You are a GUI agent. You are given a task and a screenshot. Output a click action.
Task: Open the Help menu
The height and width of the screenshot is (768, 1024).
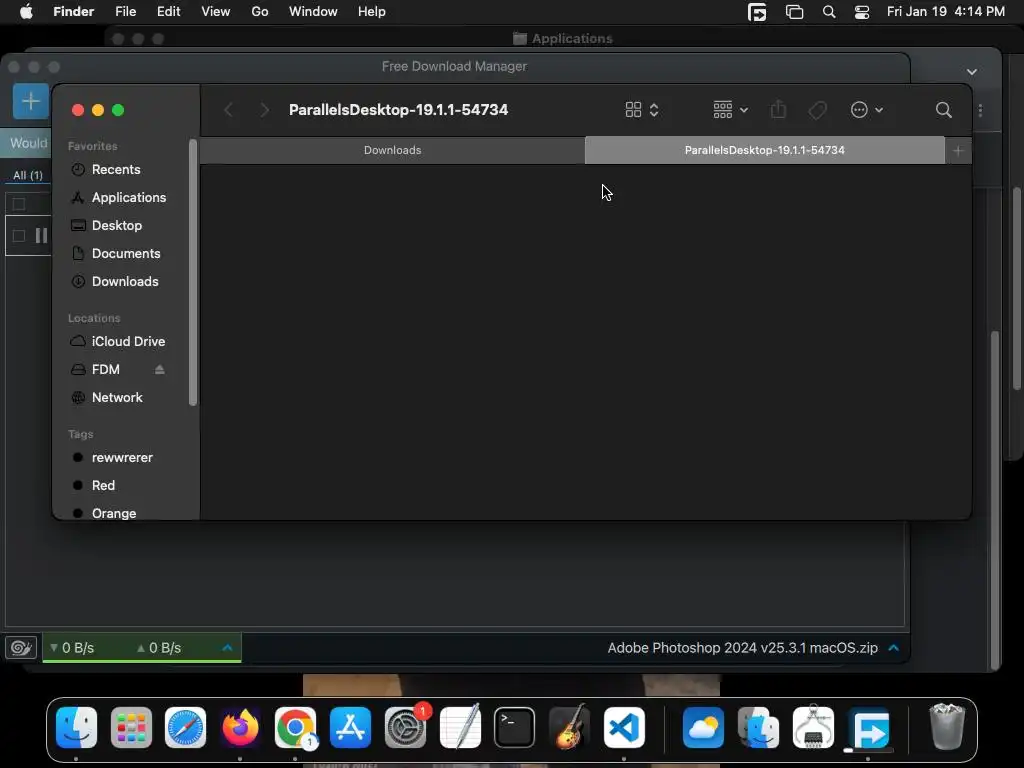pos(372,12)
